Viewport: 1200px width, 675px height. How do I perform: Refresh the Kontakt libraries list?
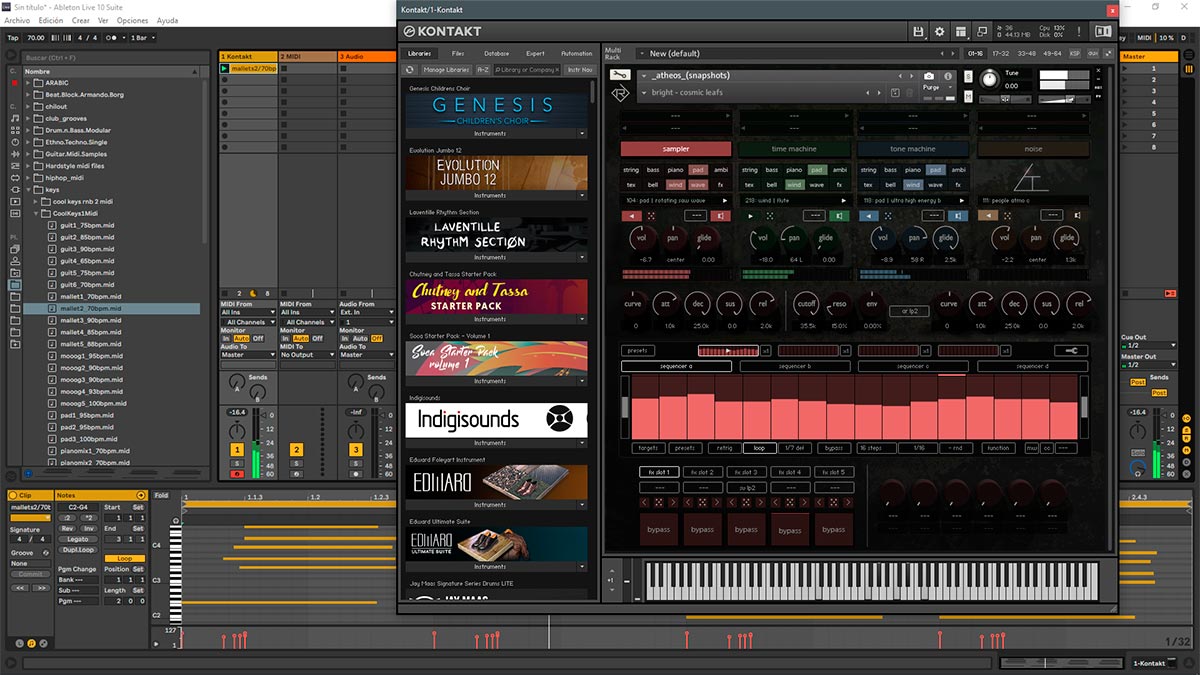[x=410, y=70]
